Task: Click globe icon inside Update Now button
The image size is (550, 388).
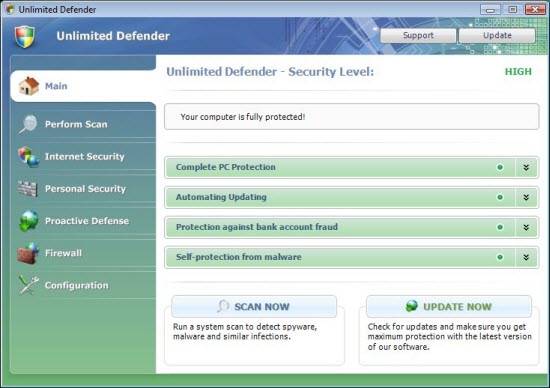Action: click(412, 306)
